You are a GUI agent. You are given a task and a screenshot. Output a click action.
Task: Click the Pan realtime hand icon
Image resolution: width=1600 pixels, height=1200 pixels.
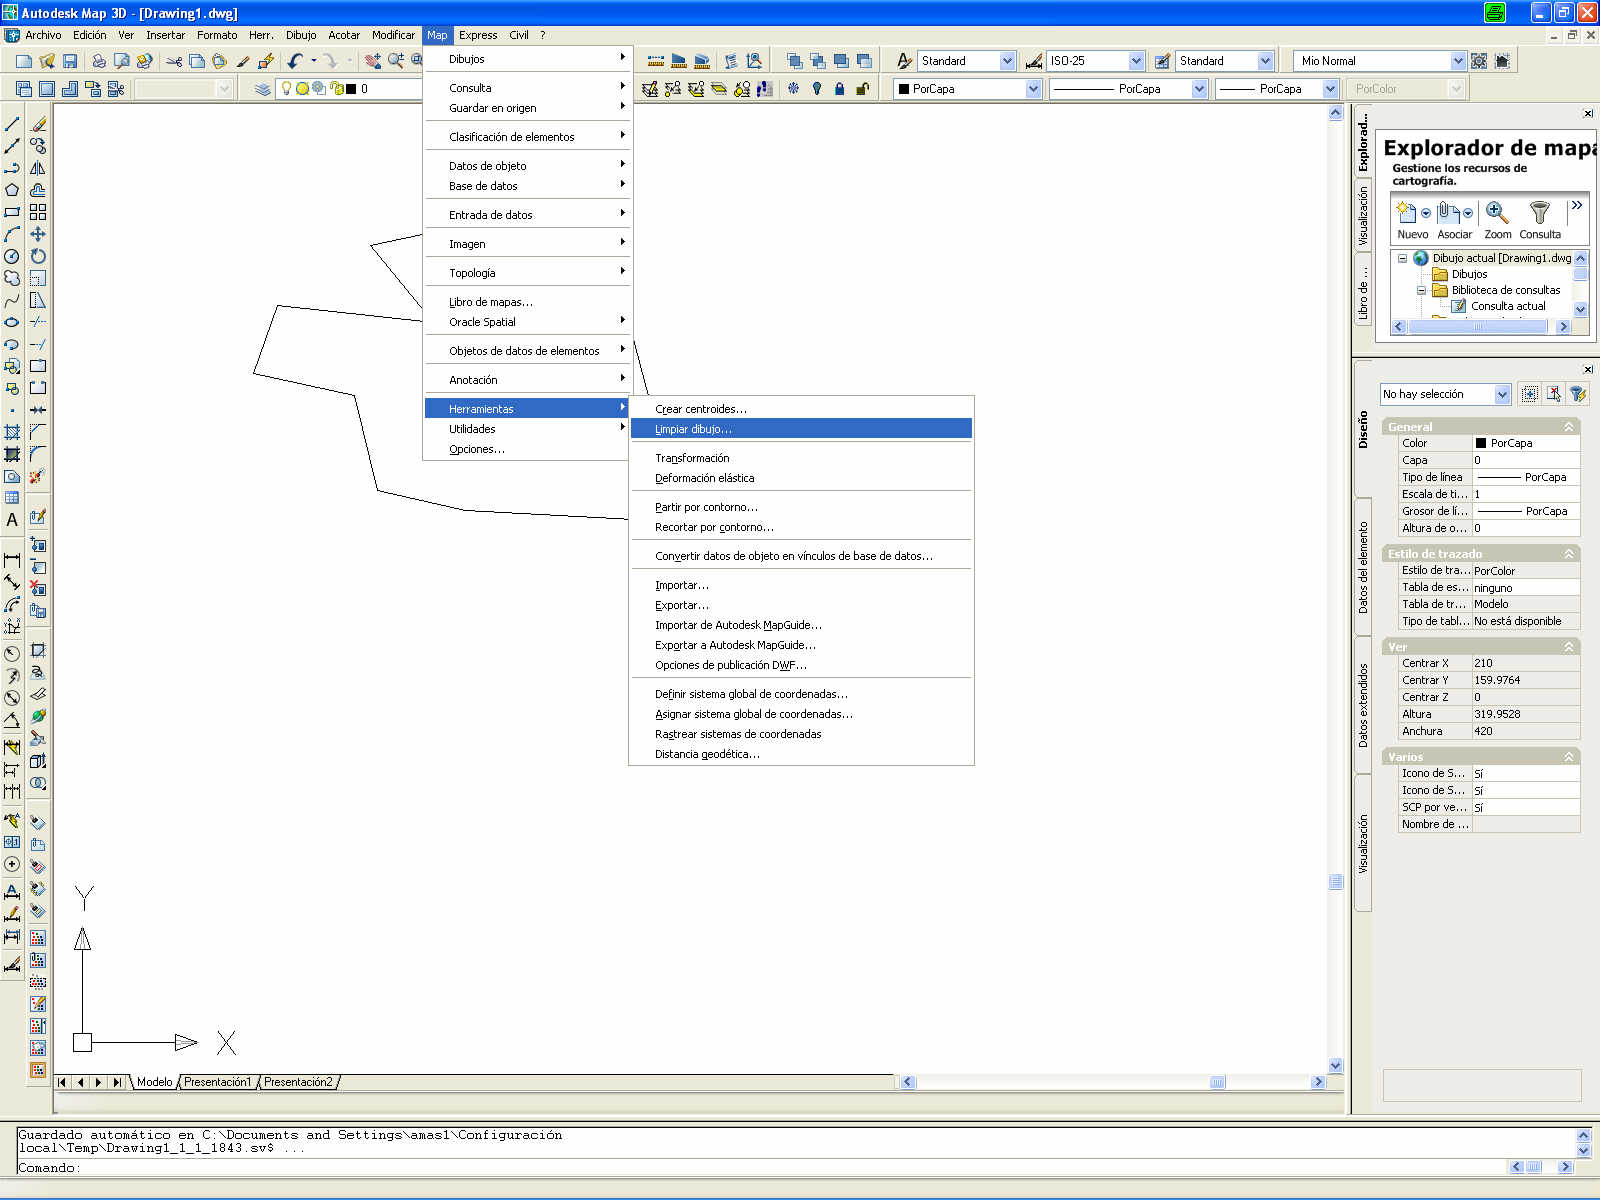pyautogui.click(x=373, y=61)
